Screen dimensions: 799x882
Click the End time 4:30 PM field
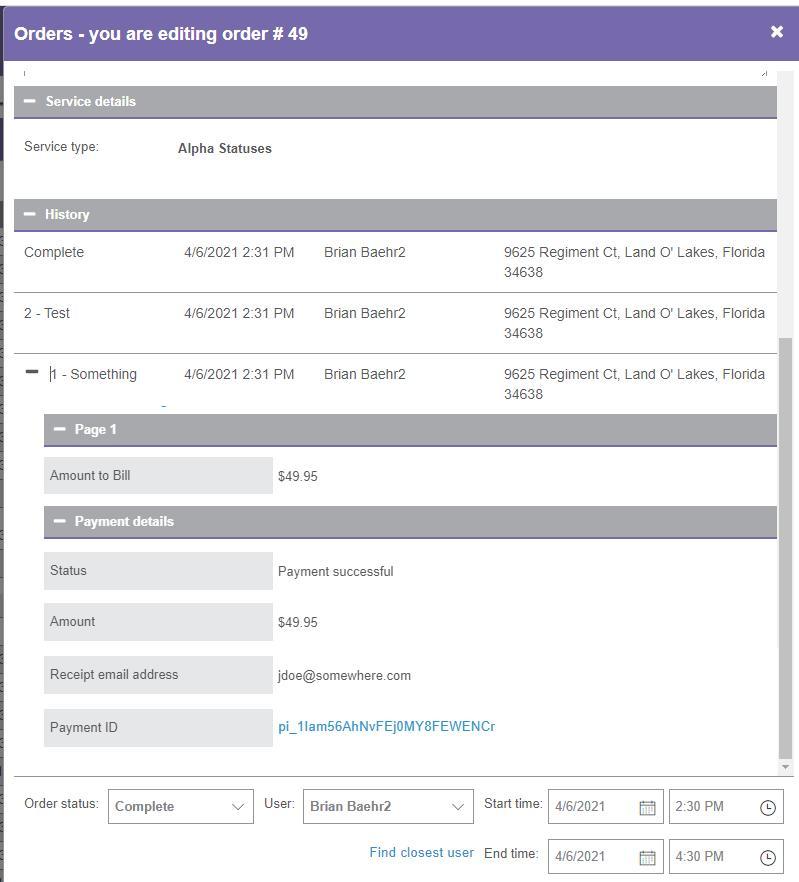point(712,857)
